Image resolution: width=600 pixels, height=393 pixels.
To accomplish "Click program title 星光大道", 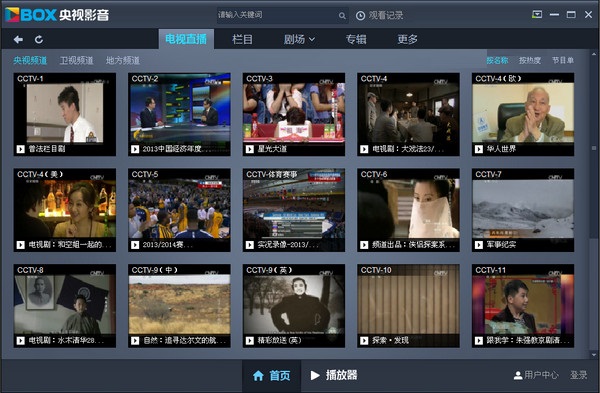I will pyautogui.click(x=272, y=149).
